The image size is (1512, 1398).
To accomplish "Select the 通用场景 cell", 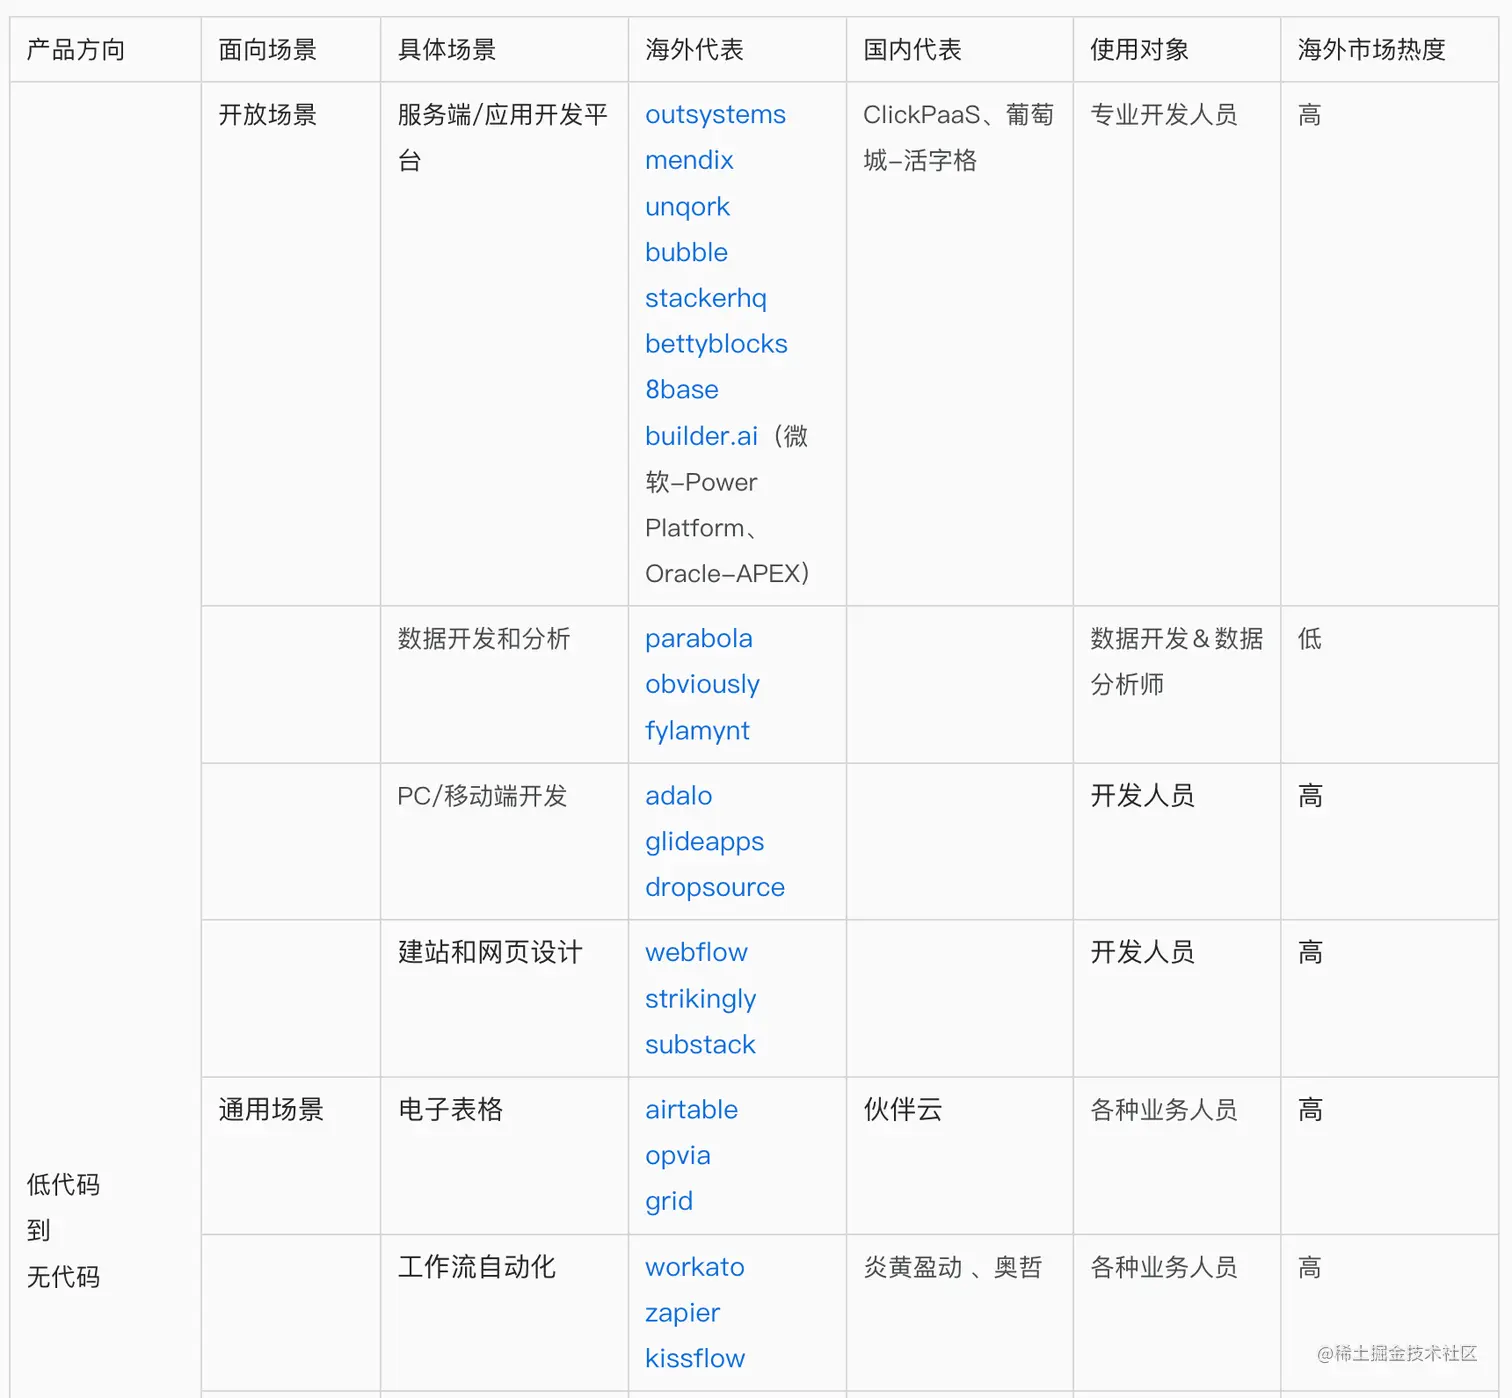I will [x=291, y=1156].
